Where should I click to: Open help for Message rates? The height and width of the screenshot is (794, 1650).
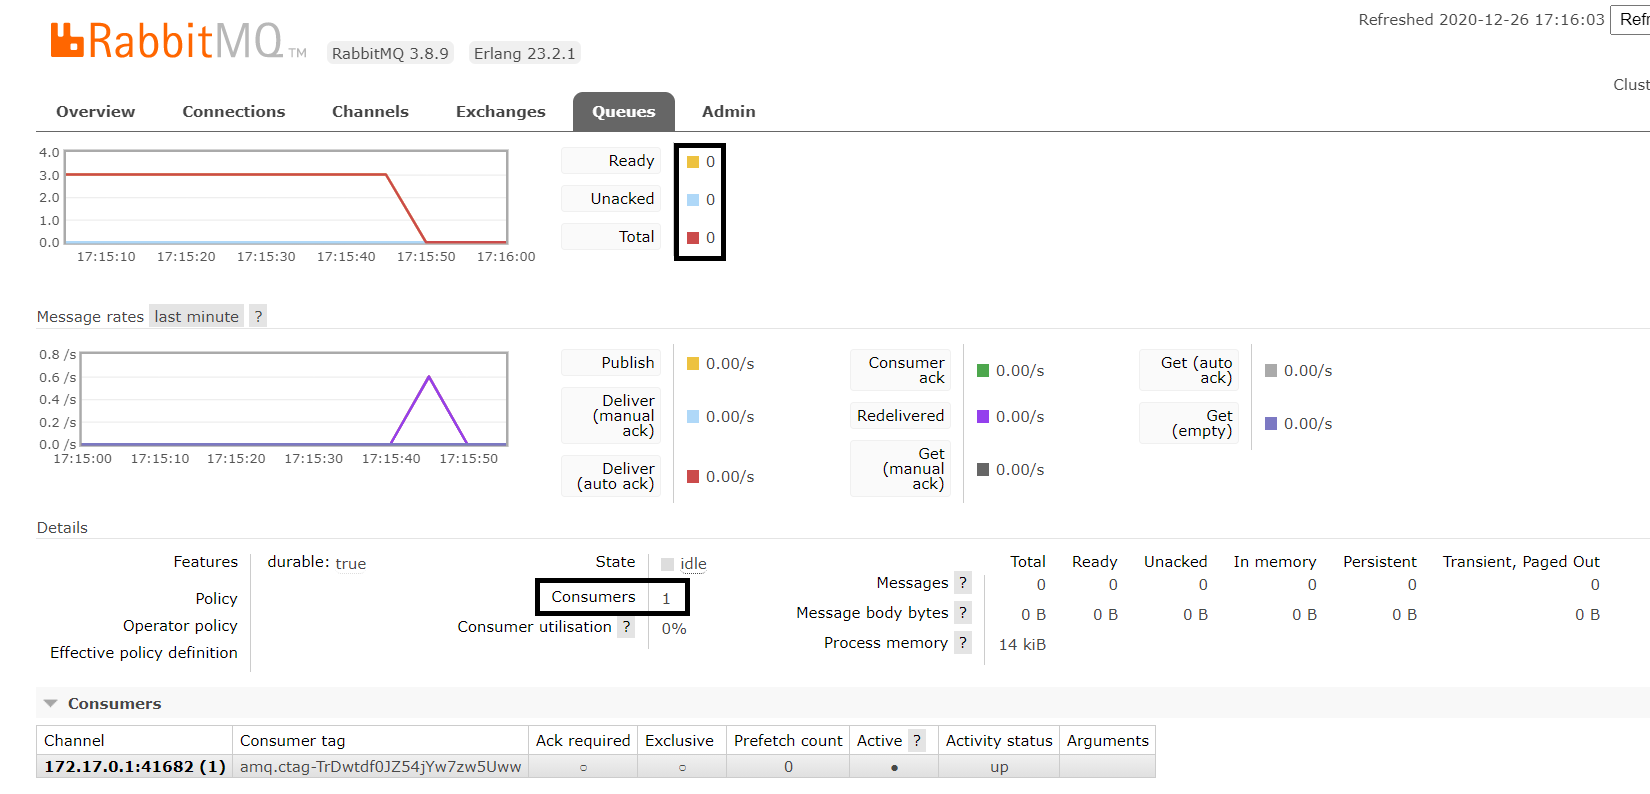pos(258,316)
